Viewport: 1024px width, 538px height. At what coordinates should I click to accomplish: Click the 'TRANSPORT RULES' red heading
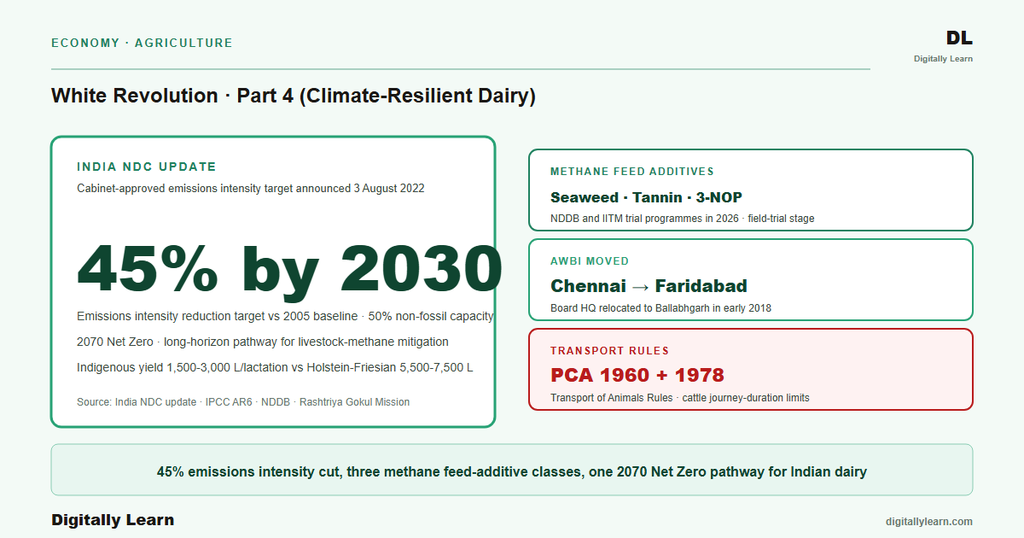click(x=609, y=351)
